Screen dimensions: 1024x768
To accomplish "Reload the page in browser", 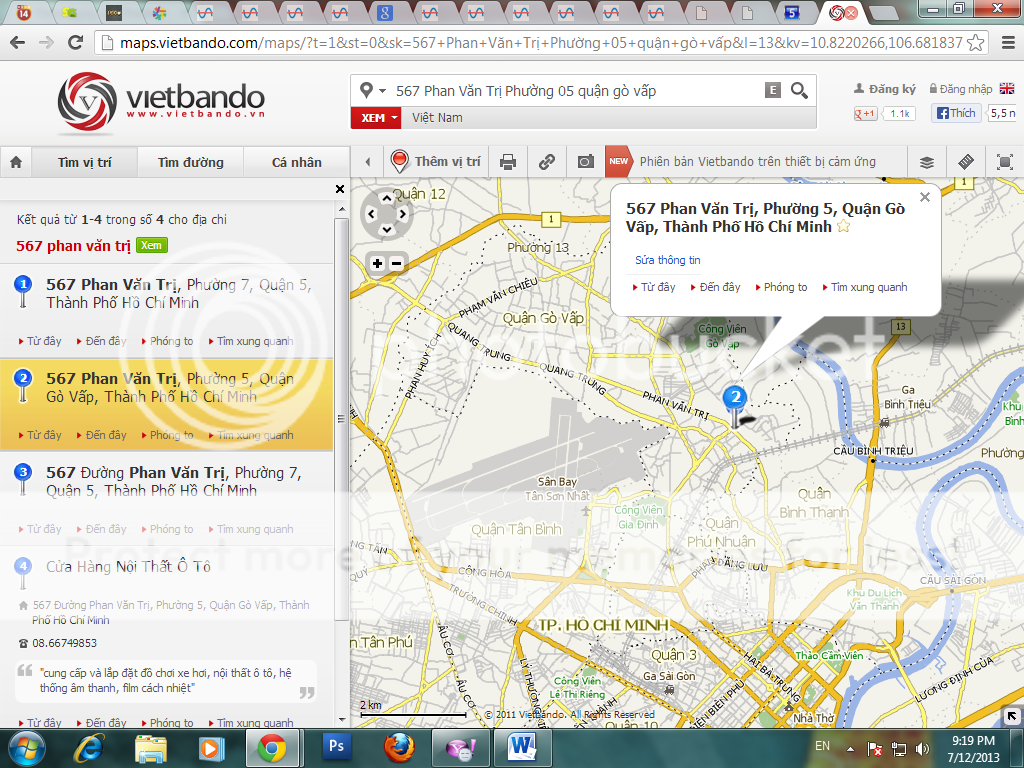I will pyautogui.click(x=76, y=42).
